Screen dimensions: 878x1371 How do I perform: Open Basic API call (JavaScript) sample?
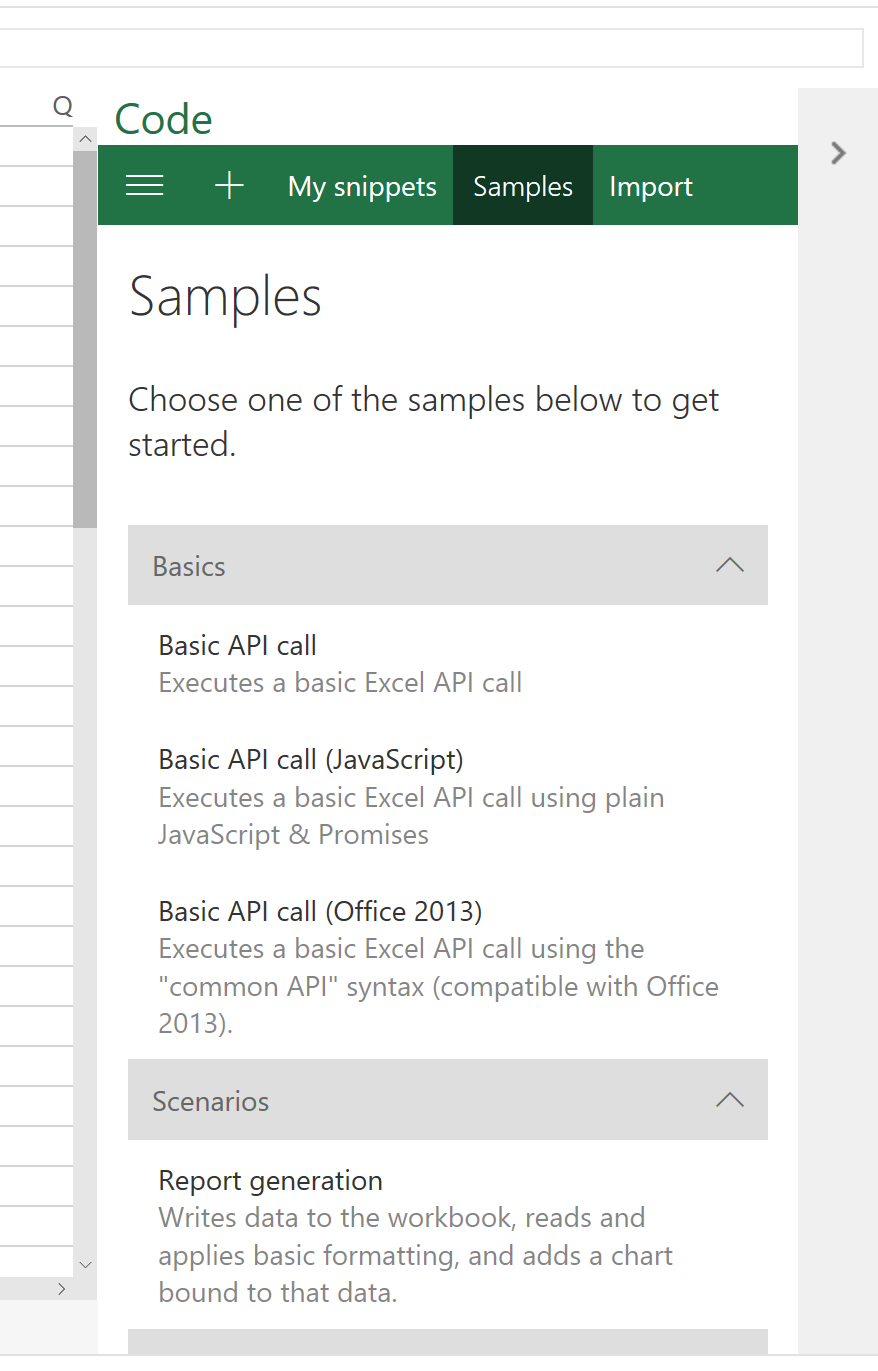click(x=311, y=760)
